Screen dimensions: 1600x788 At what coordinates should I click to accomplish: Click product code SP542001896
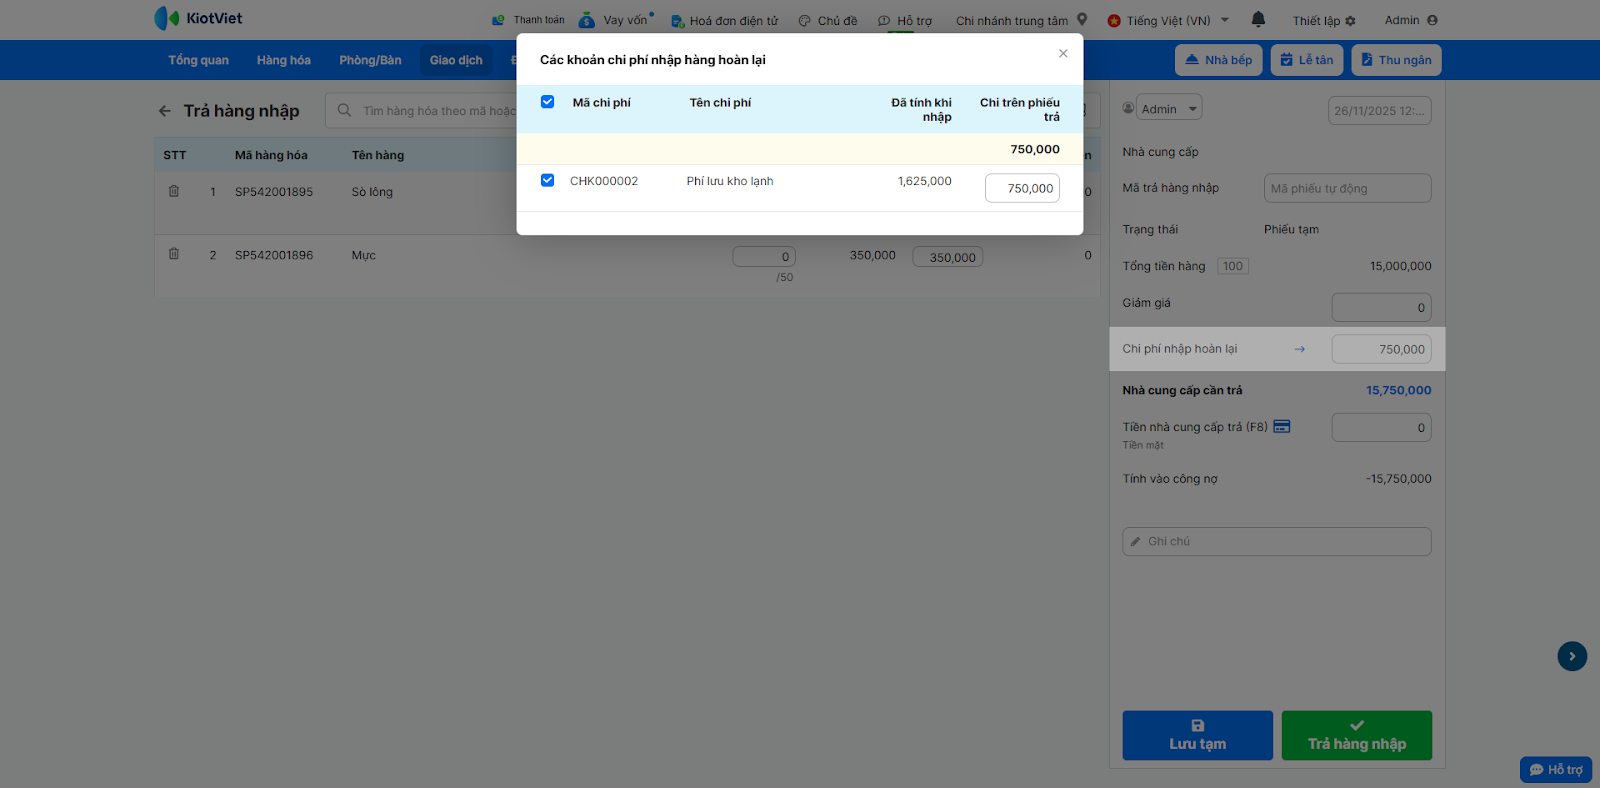pyautogui.click(x=274, y=255)
